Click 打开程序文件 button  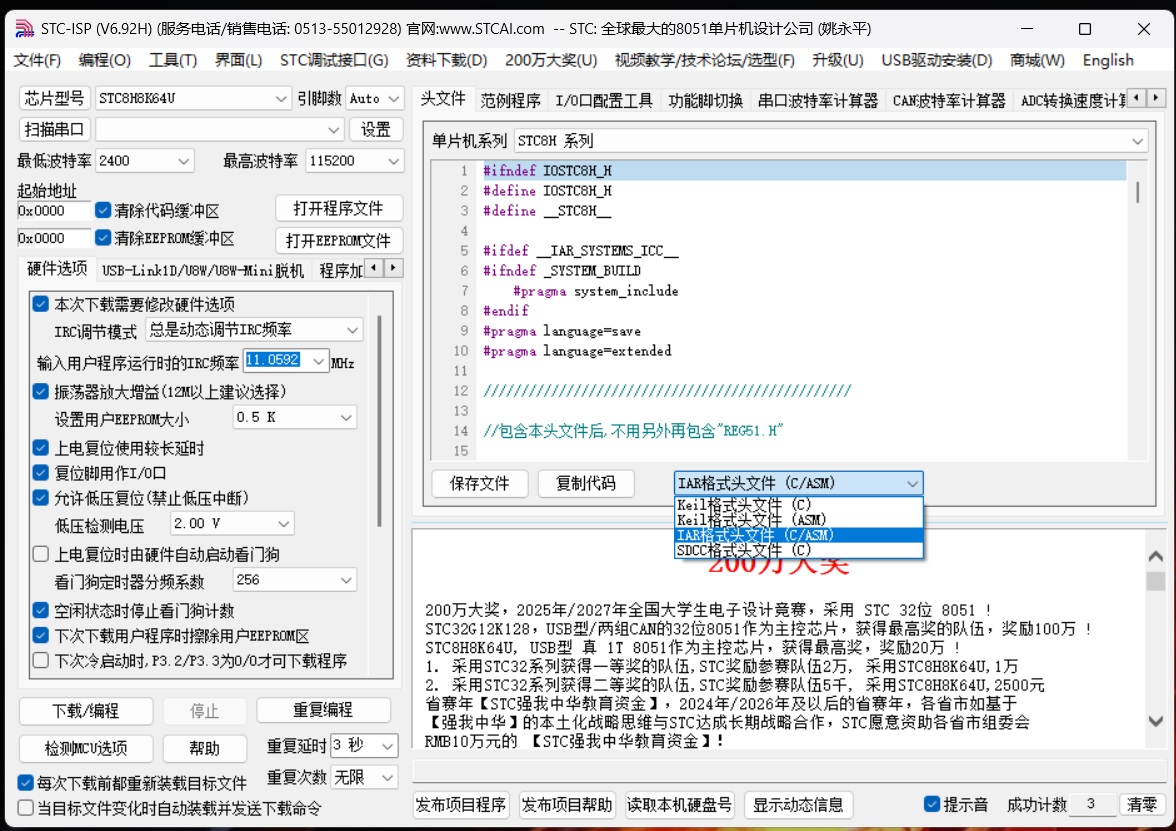[338, 208]
